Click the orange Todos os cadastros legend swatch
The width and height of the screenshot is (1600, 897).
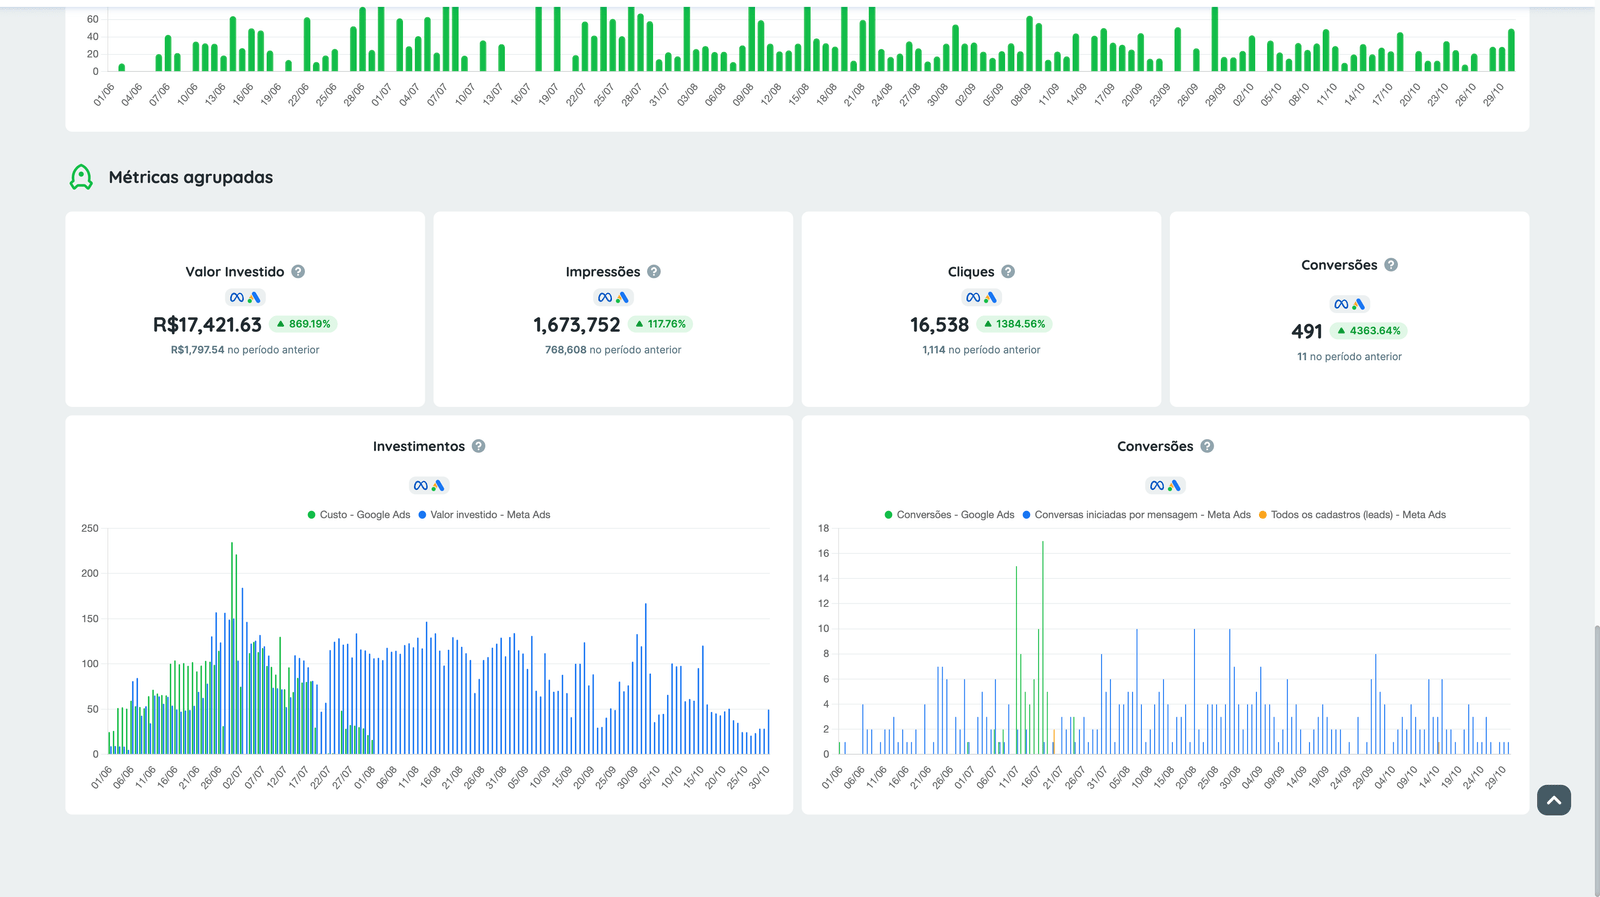coord(1263,515)
